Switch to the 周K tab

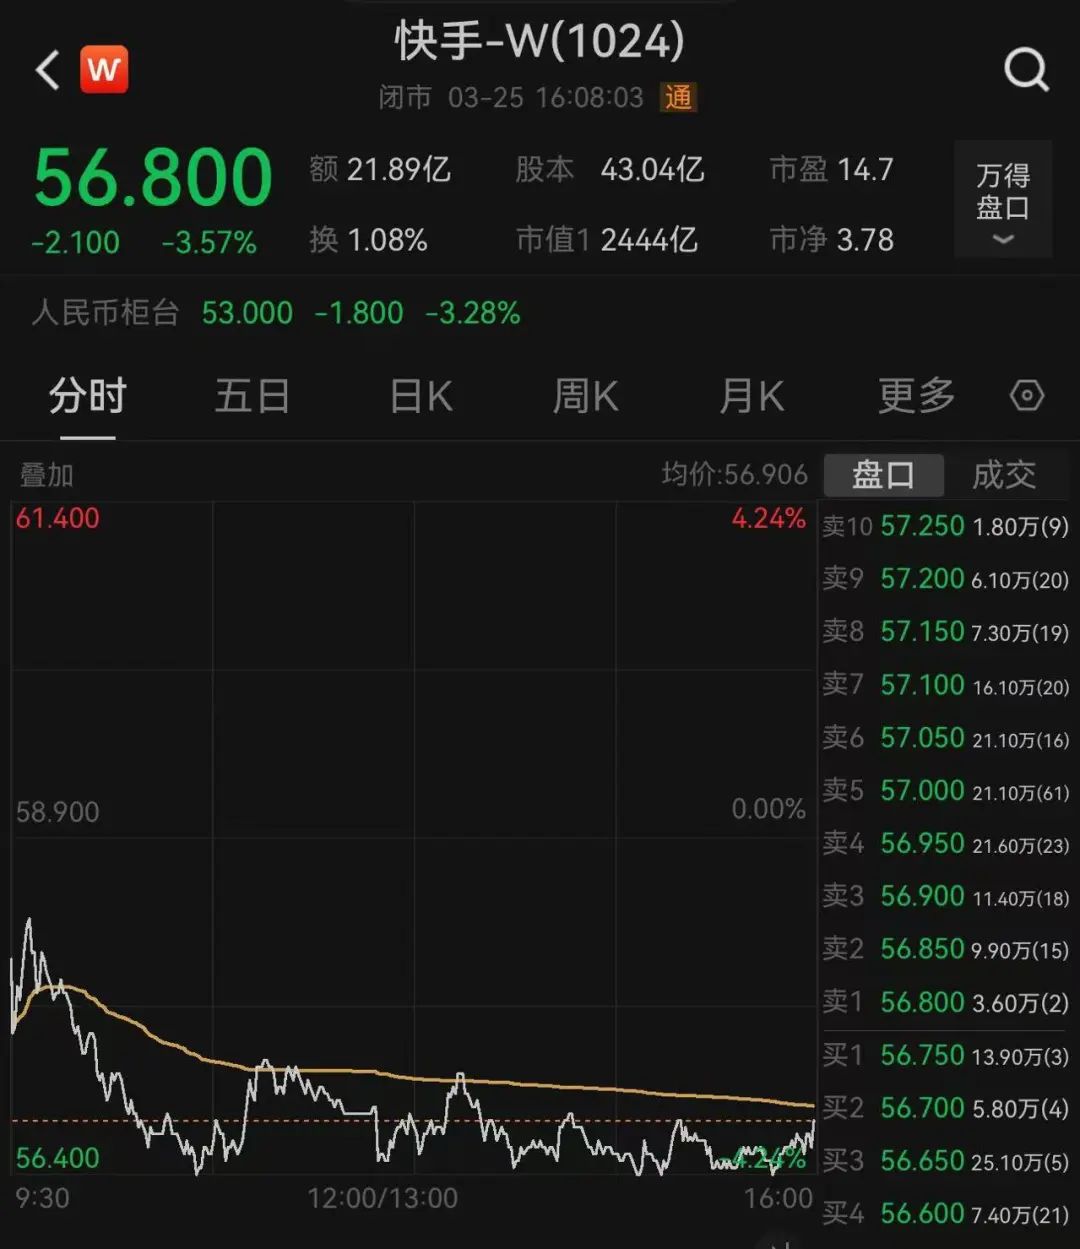pos(586,397)
